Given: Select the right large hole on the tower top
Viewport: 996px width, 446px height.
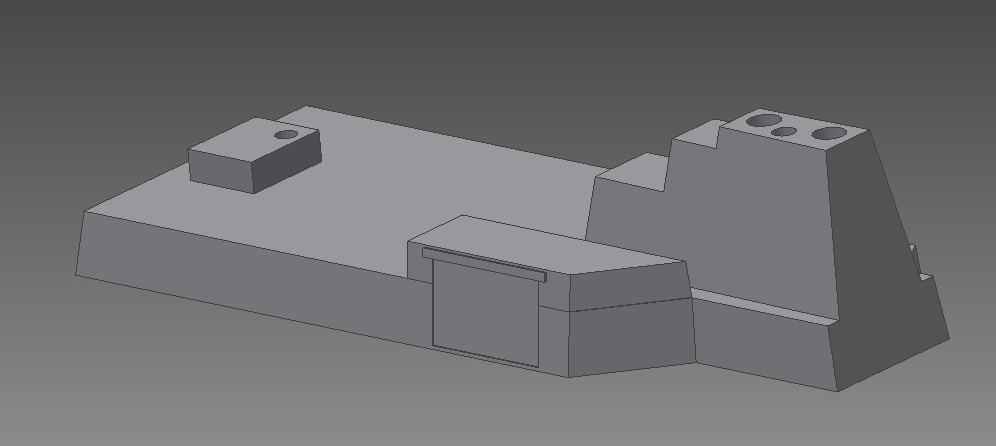Looking at the screenshot, I should click(825, 133).
